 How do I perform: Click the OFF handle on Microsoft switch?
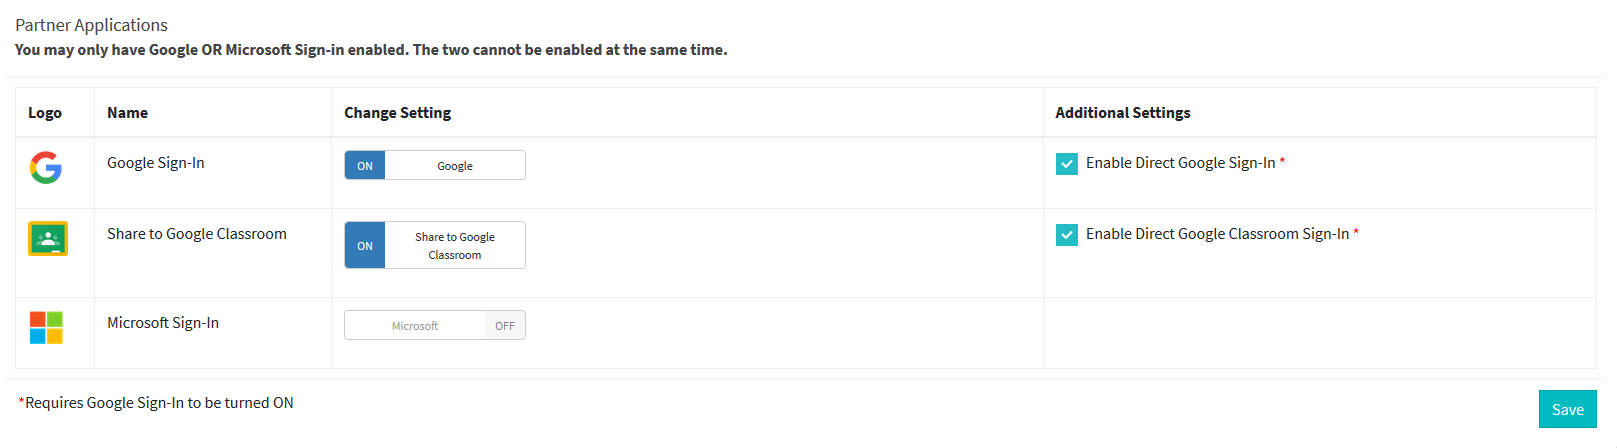point(505,326)
